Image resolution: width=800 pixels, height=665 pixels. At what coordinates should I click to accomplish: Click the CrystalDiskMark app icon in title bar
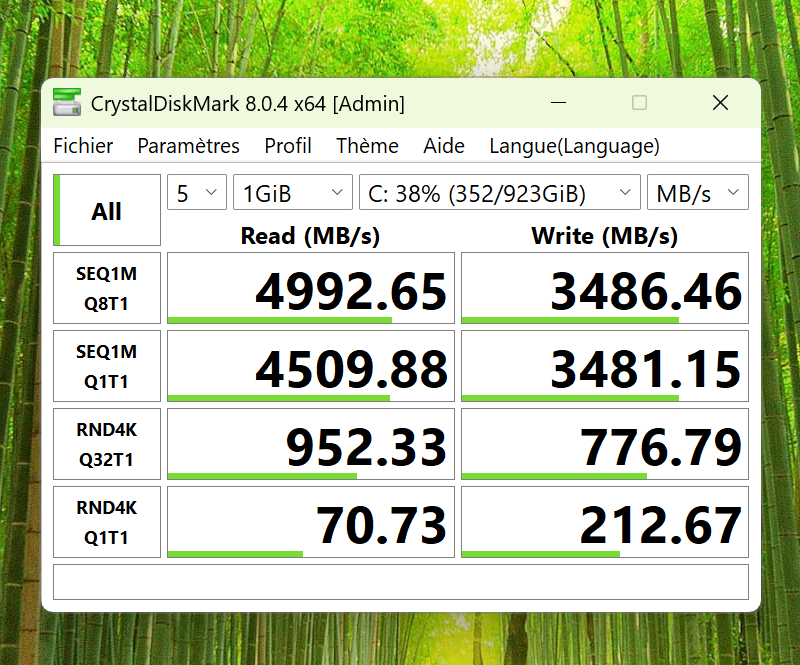(x=67, y=103)
